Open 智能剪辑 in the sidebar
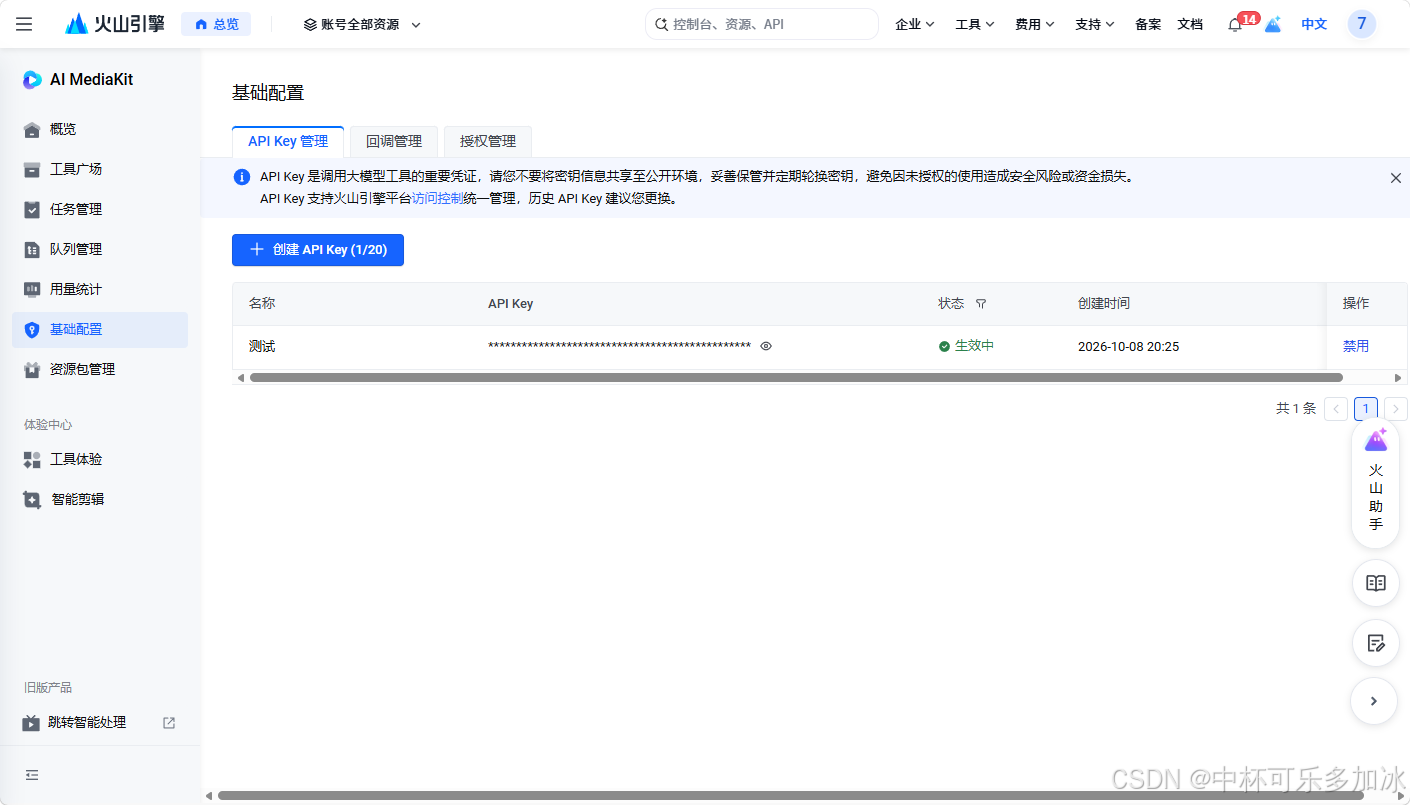The image size is (1410, 805). click(100, 499)
